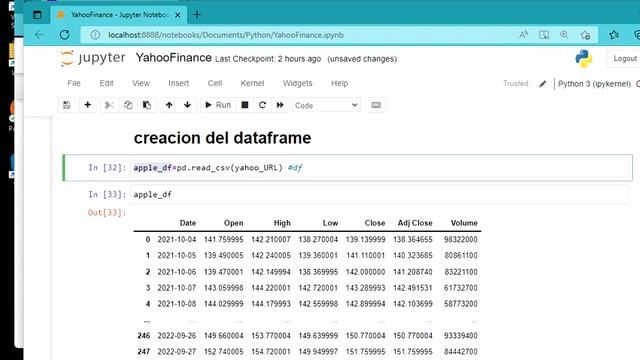The height and width of the screenshot is (360, 640).
Task: Open a new browser tab
Action: point(197,15)
